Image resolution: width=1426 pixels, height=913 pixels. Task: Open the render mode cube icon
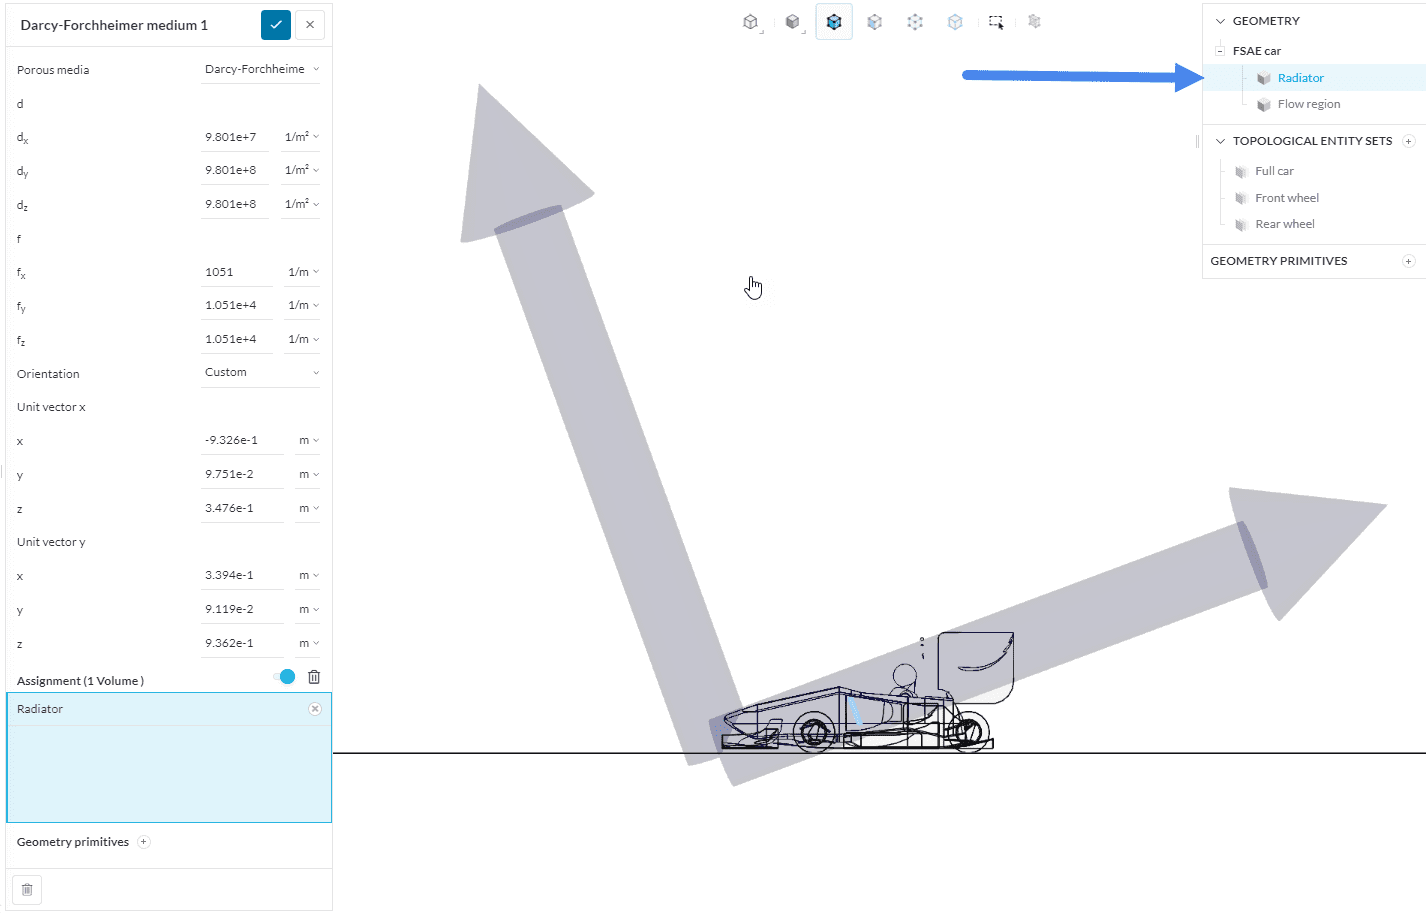coord(792,22)
